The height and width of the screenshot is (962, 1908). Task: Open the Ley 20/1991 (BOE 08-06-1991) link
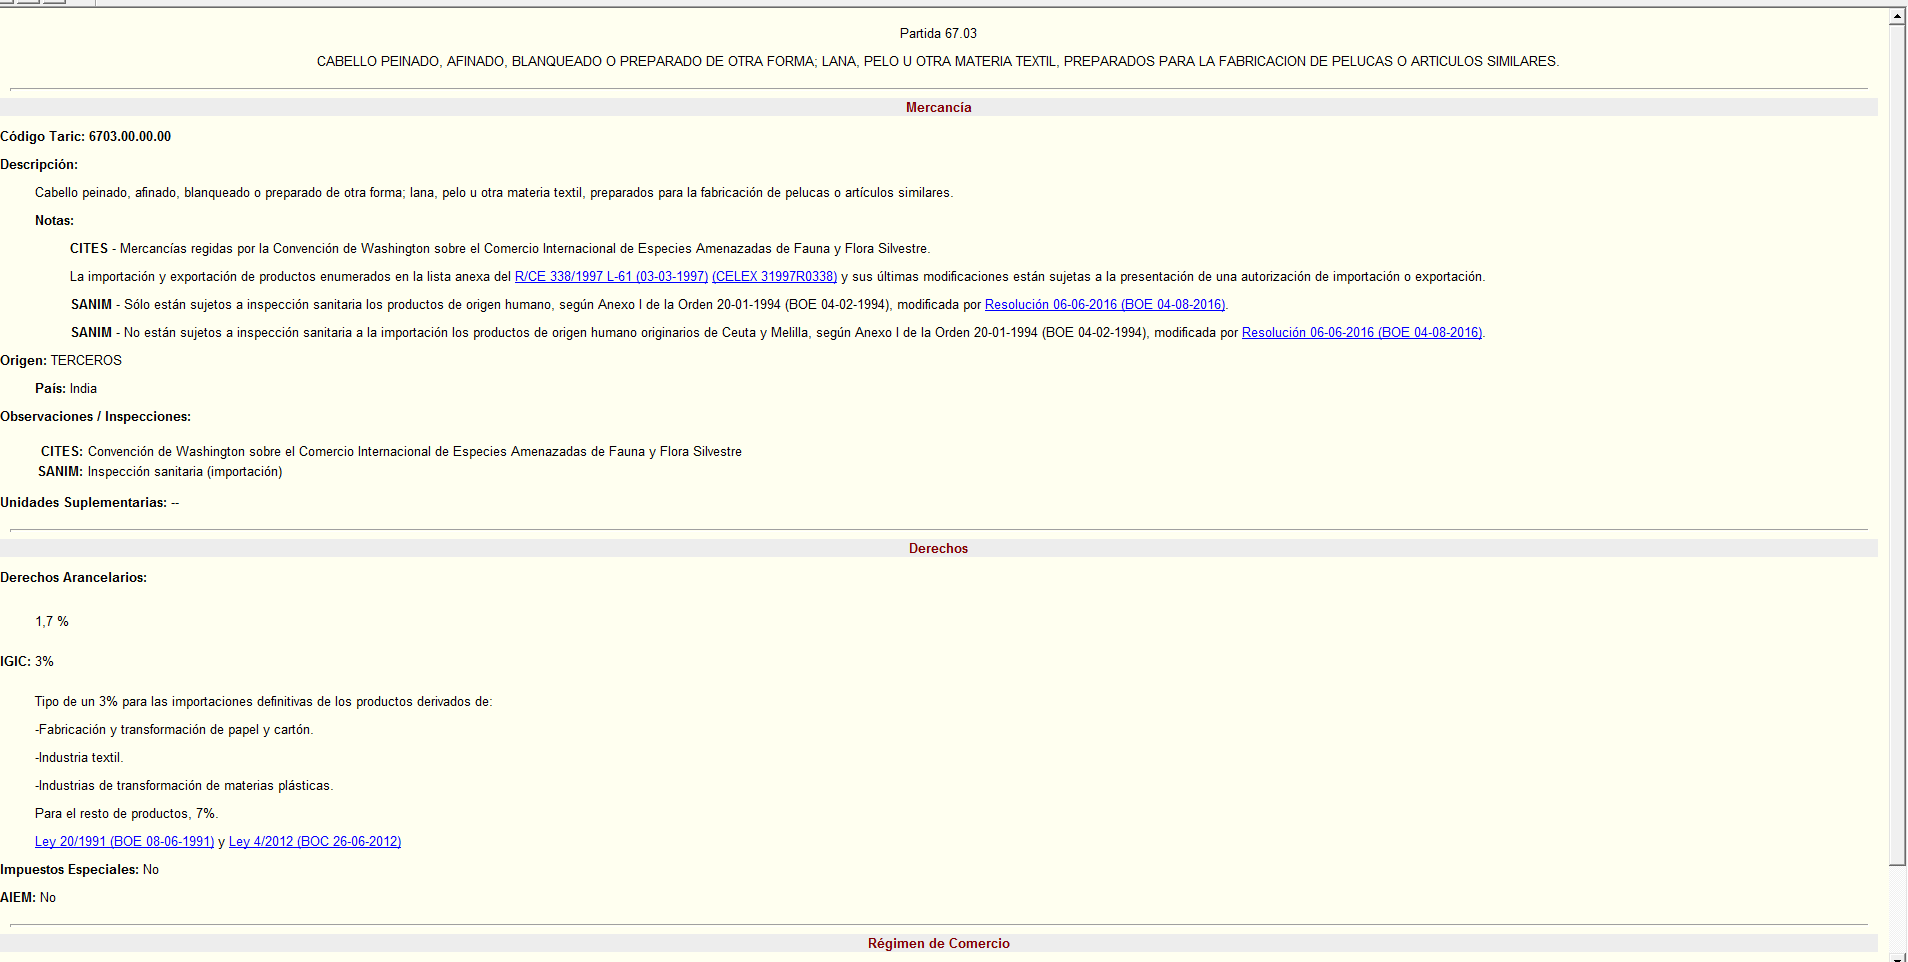tap(124, 842)
